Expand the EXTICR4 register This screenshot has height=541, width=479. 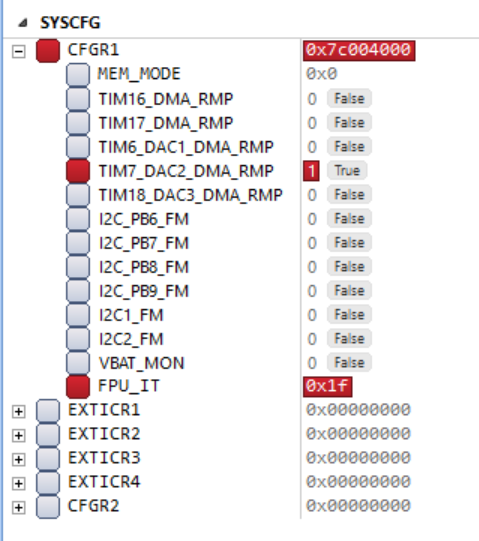pos(19,483)
